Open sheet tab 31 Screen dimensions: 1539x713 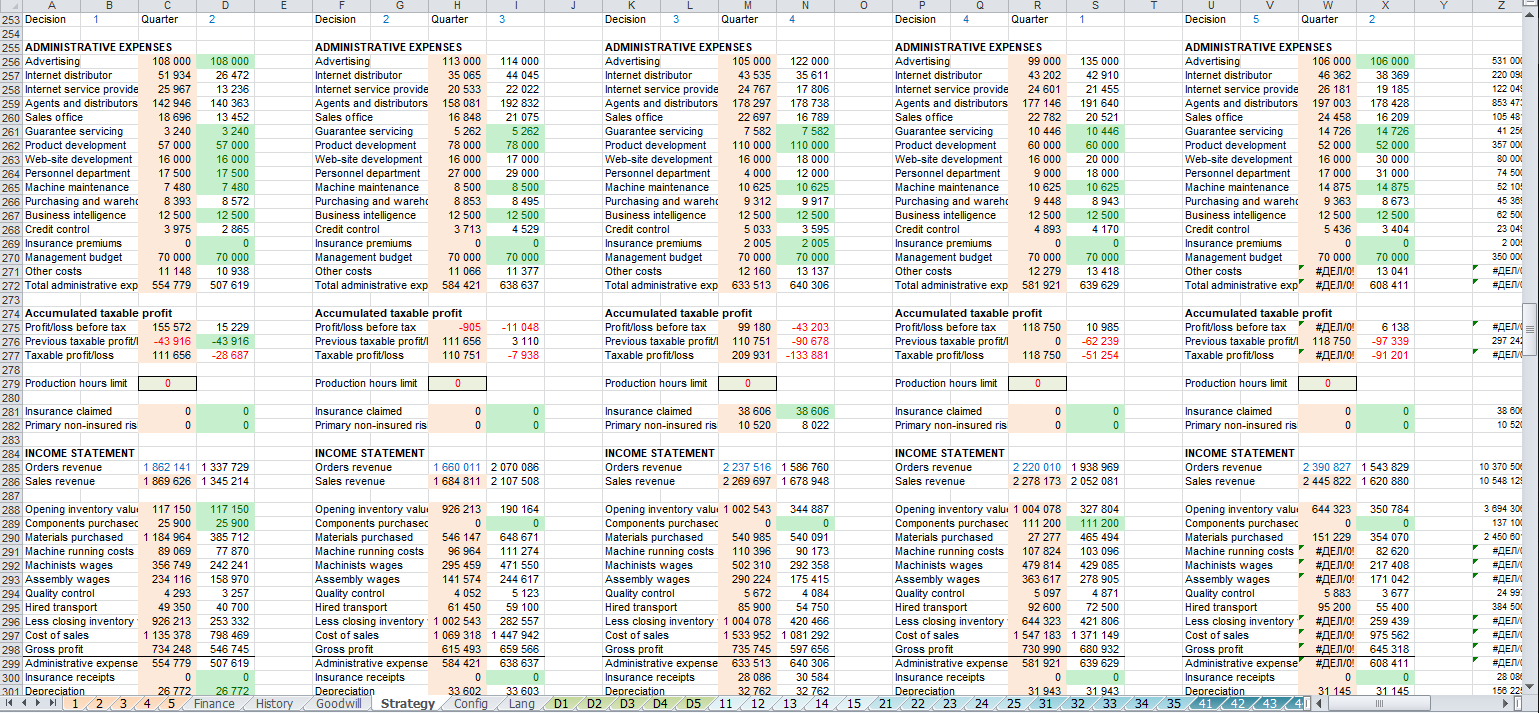point(1045,704)
